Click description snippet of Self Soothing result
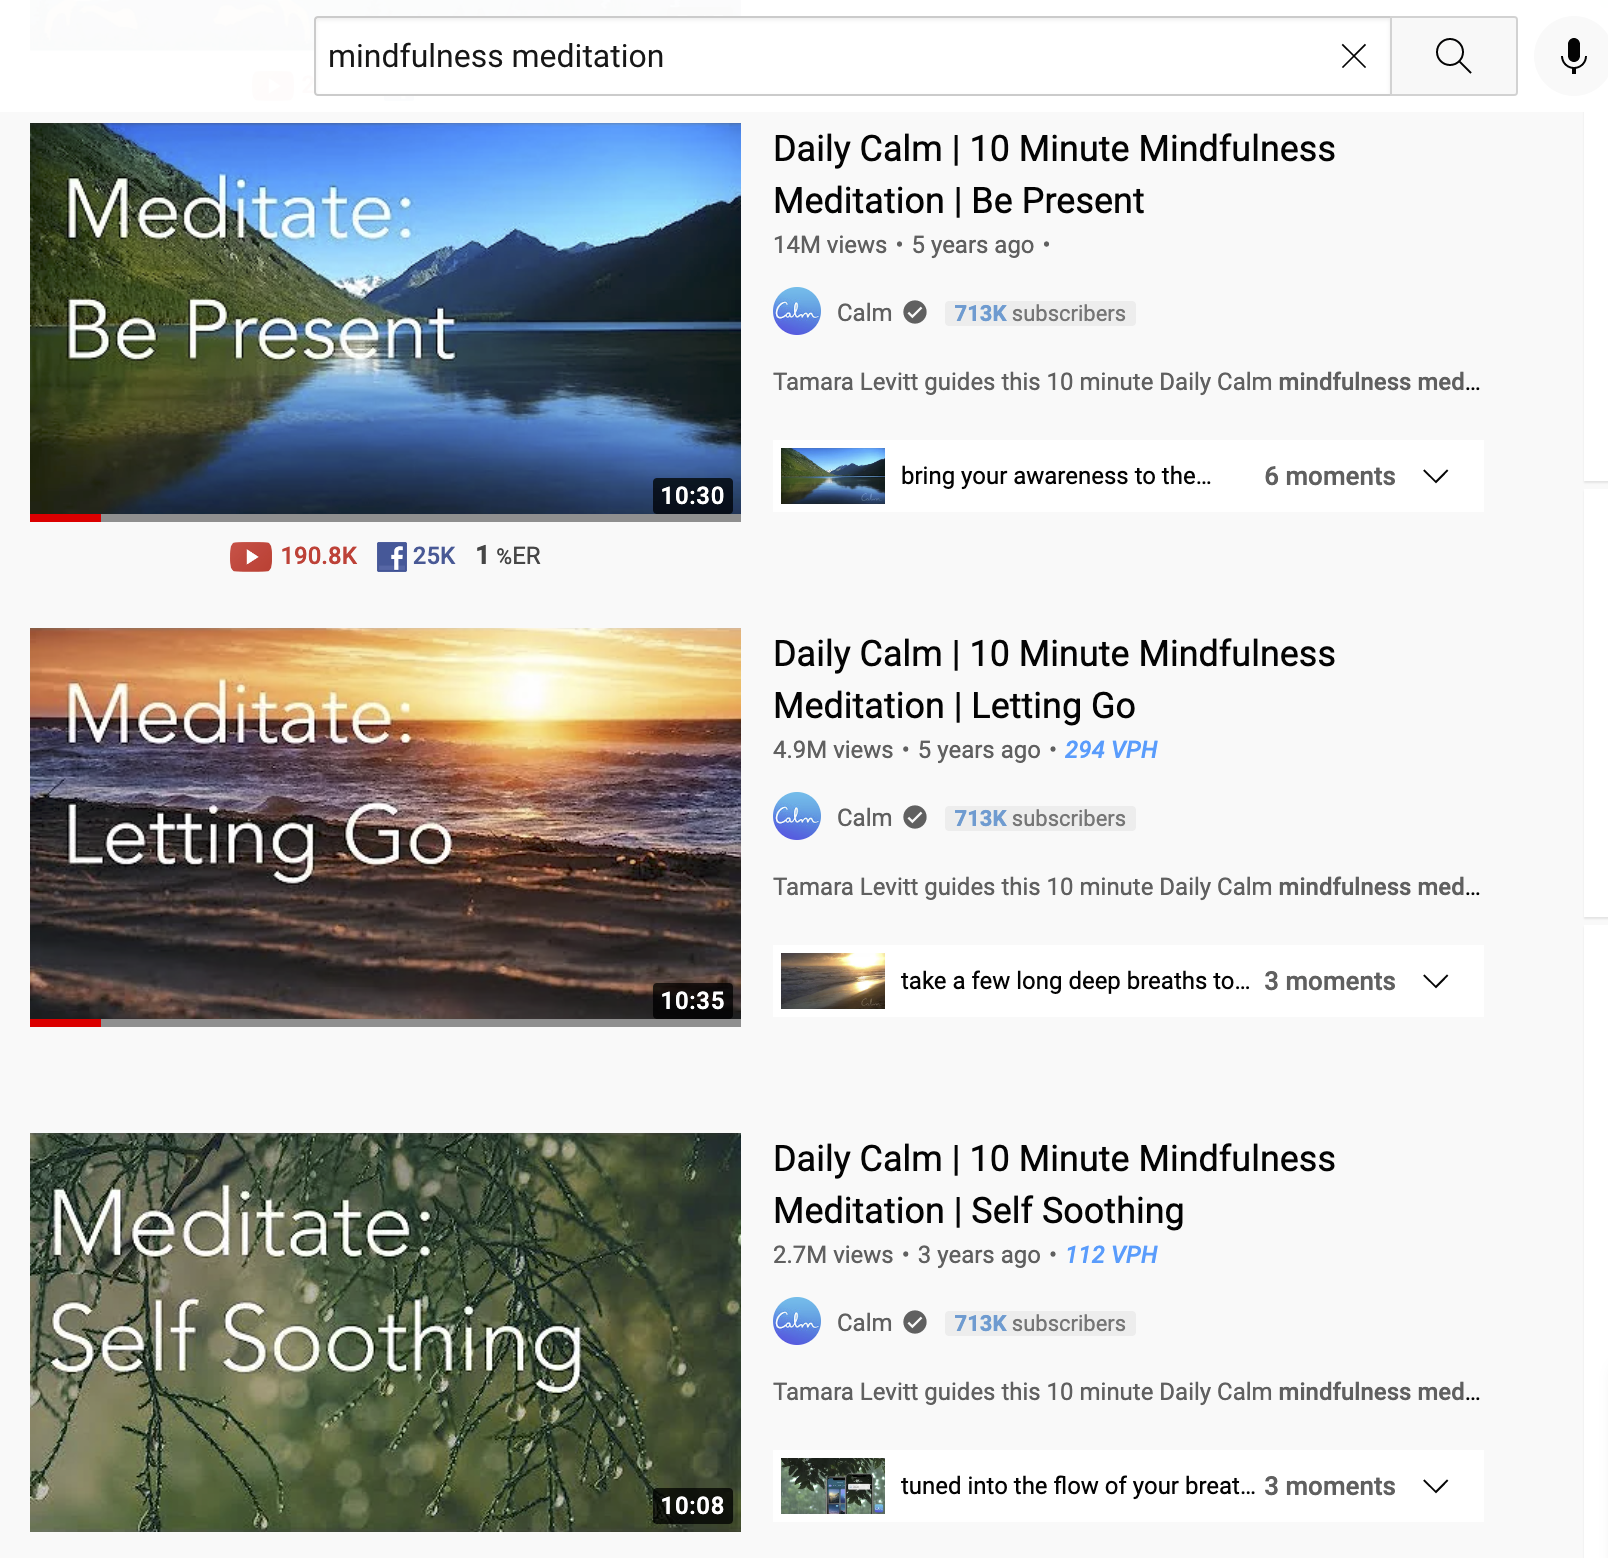This screenshot has width=1608, height=1558. (1126, 1392)
